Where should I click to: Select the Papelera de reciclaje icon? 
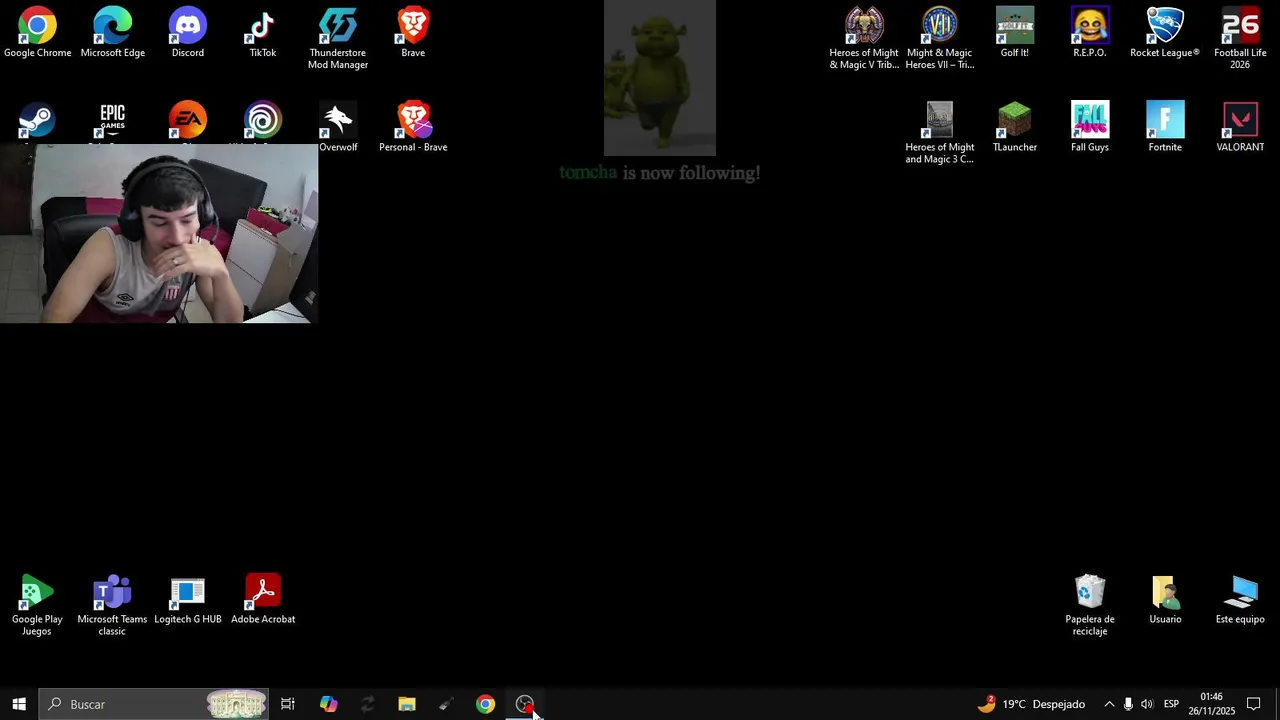click(x=1089, y=605)
